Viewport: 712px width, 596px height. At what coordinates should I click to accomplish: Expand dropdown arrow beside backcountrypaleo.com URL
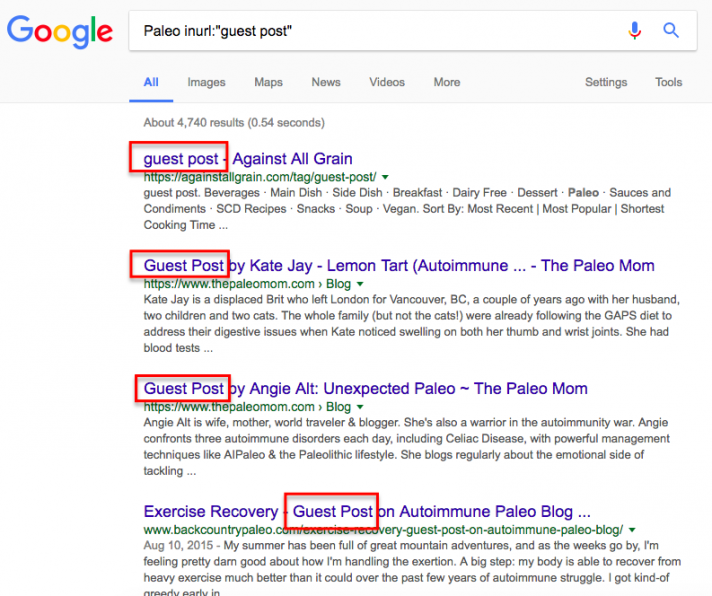(632, 530)
